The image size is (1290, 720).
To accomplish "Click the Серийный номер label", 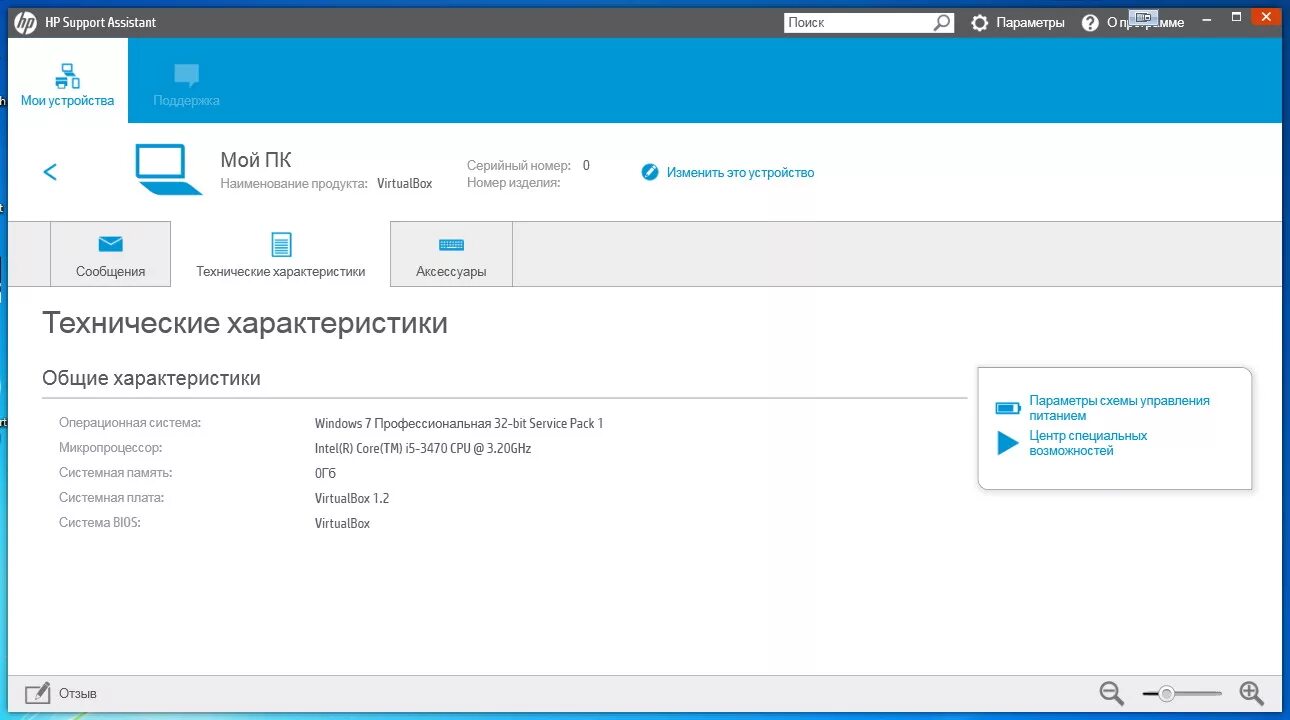I will click(519, 165).
